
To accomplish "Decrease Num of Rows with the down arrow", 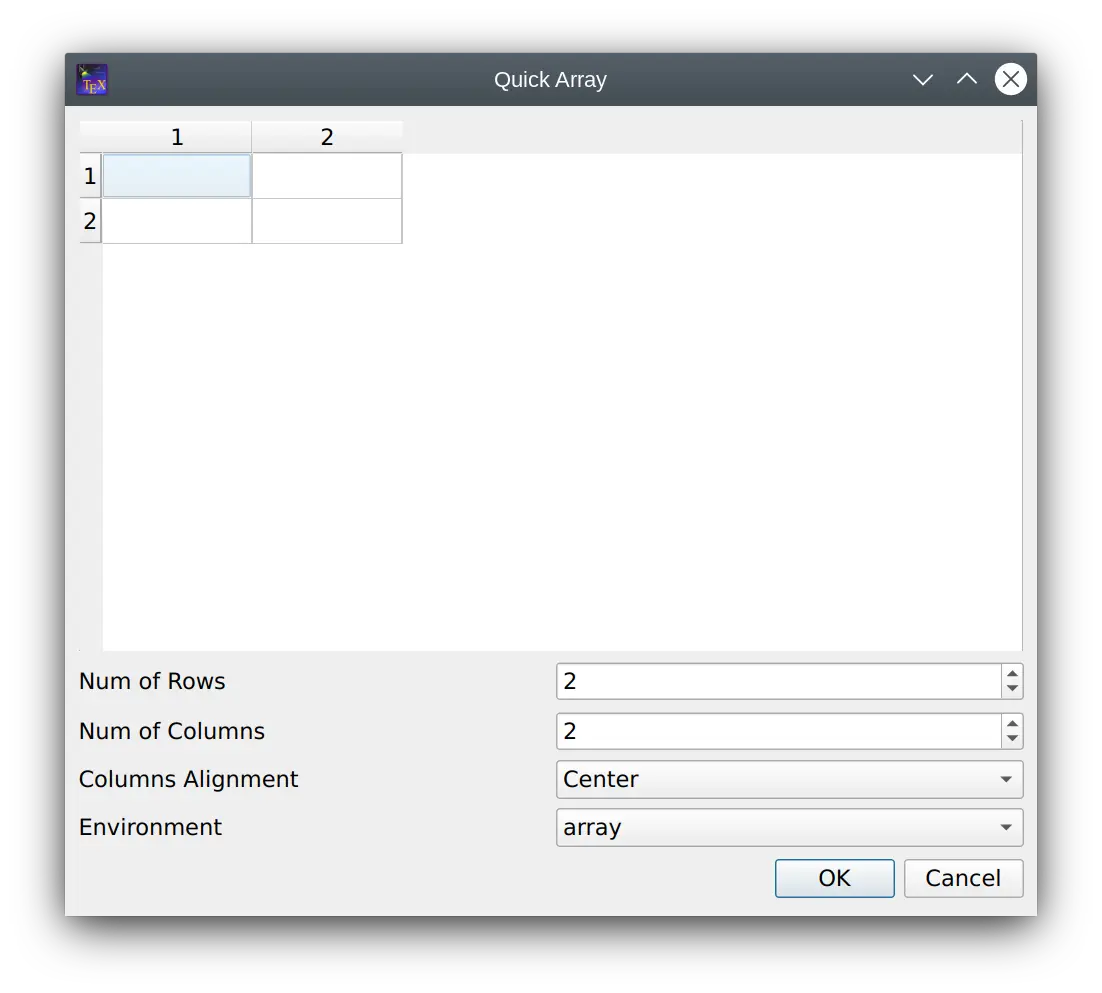I will pos(1013,688).
